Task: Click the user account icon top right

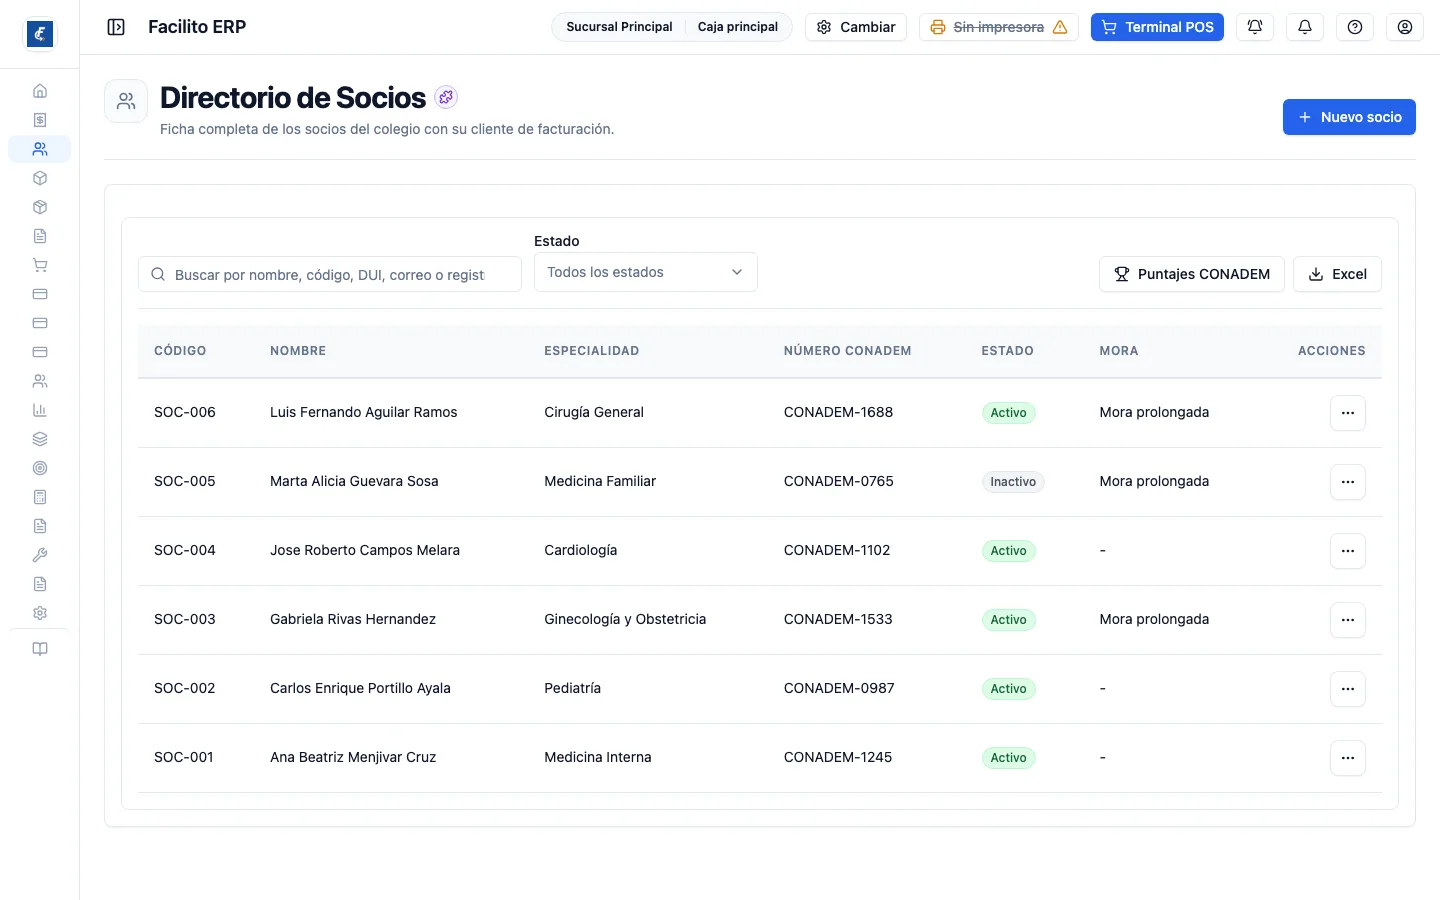Action: click(1405, 27)
